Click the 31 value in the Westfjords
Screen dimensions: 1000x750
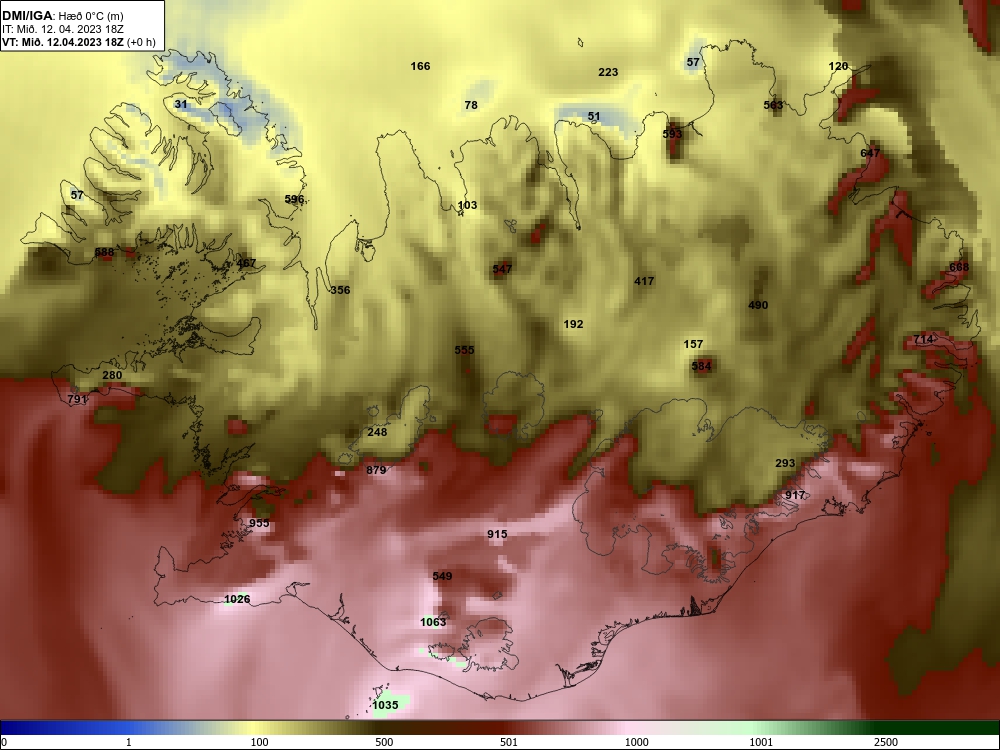181,105
